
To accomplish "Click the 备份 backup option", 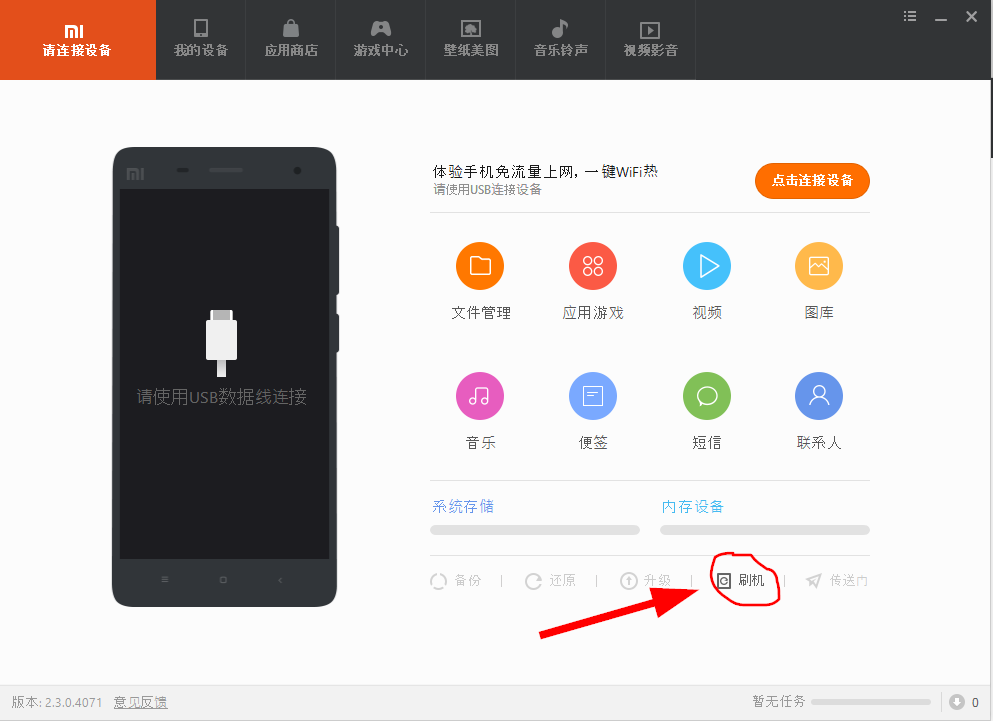I will [x=456, y=581].
